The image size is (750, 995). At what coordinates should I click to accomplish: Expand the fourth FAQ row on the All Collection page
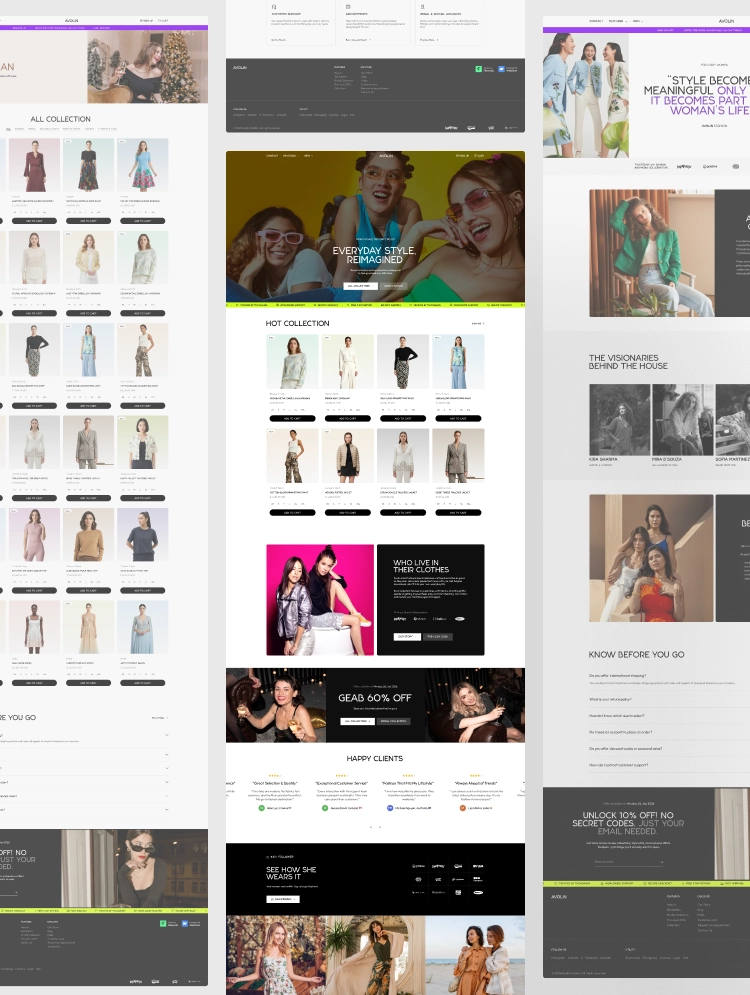(84, 782)
